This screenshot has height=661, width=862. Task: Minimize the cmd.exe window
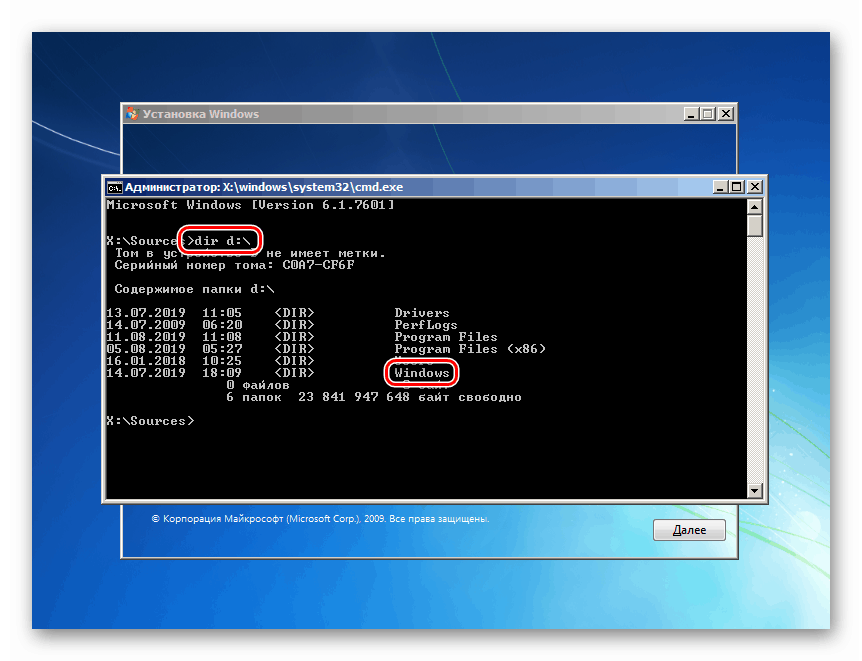[720, 187]
